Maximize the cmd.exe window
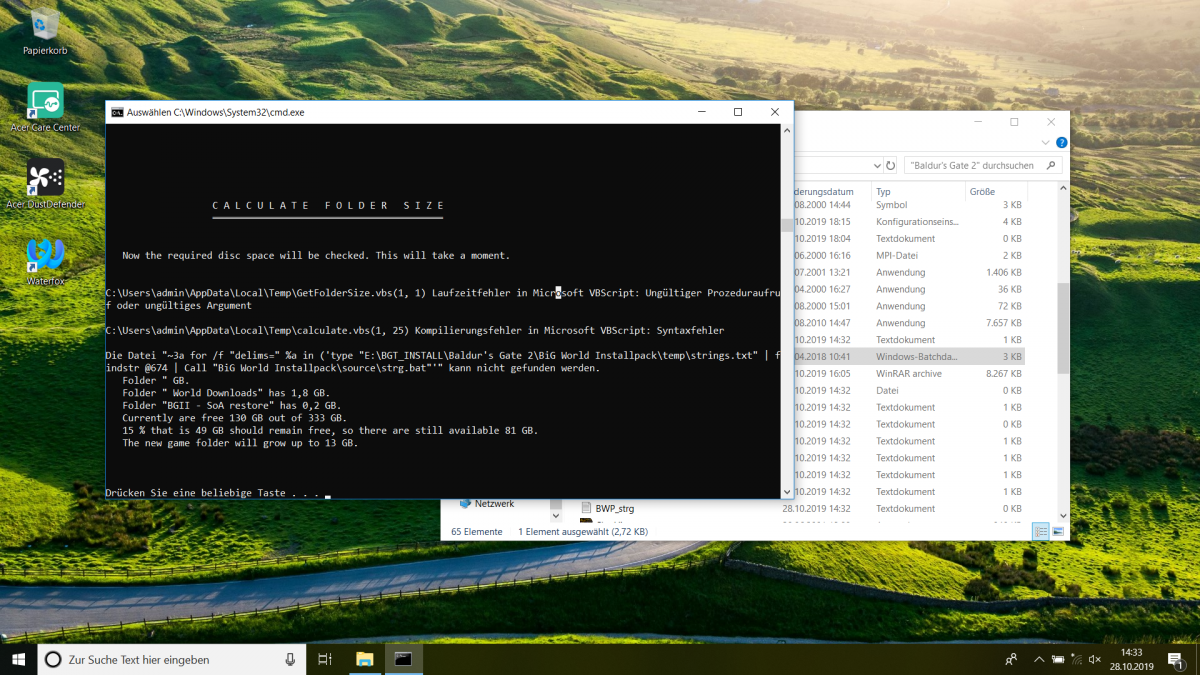This screenshot has width=1200, height=675. pos(738,112)
